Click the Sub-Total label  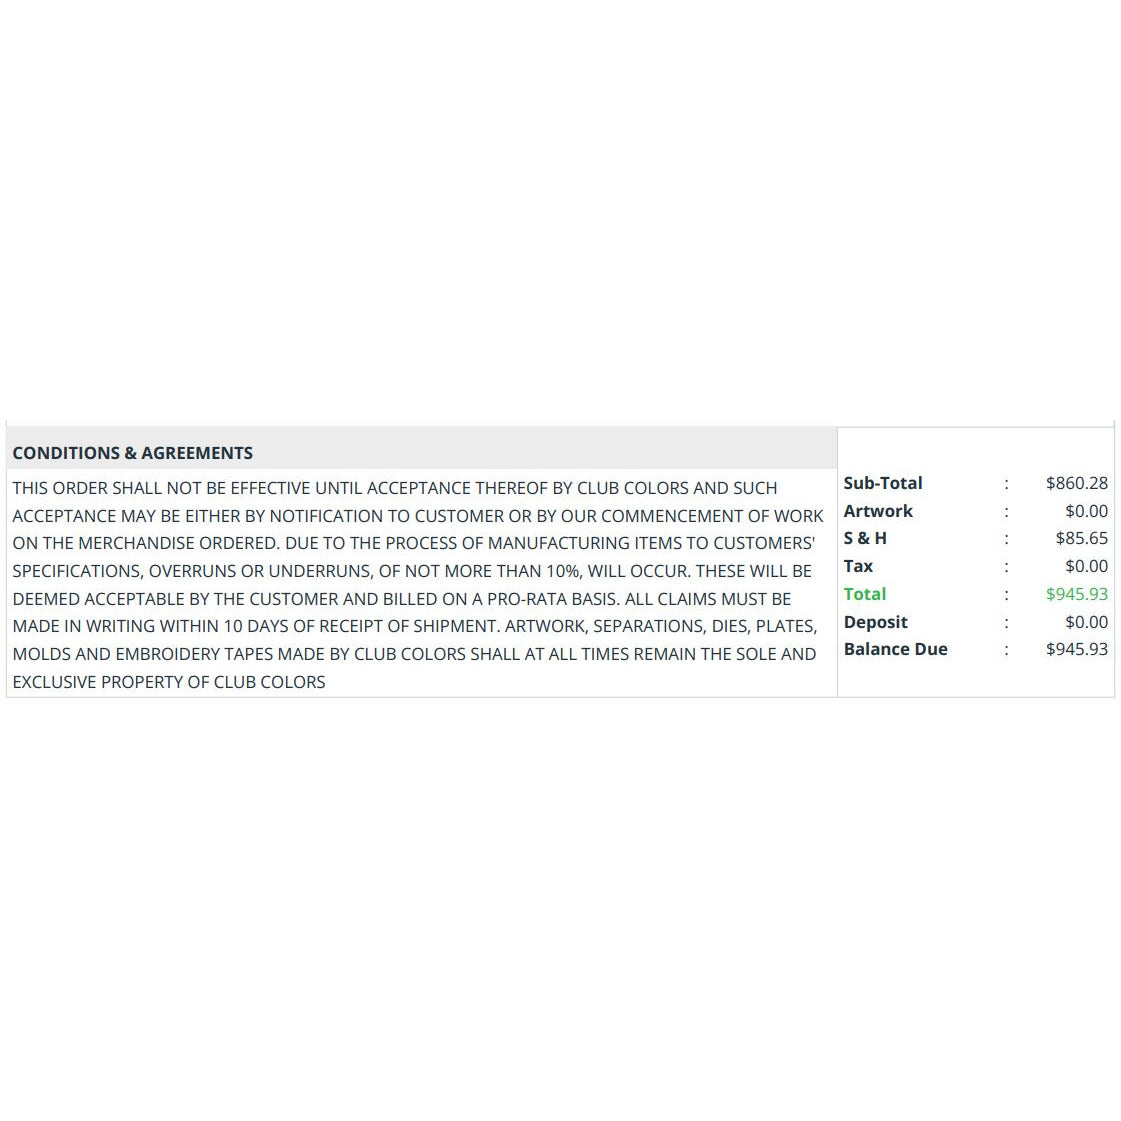882,483
